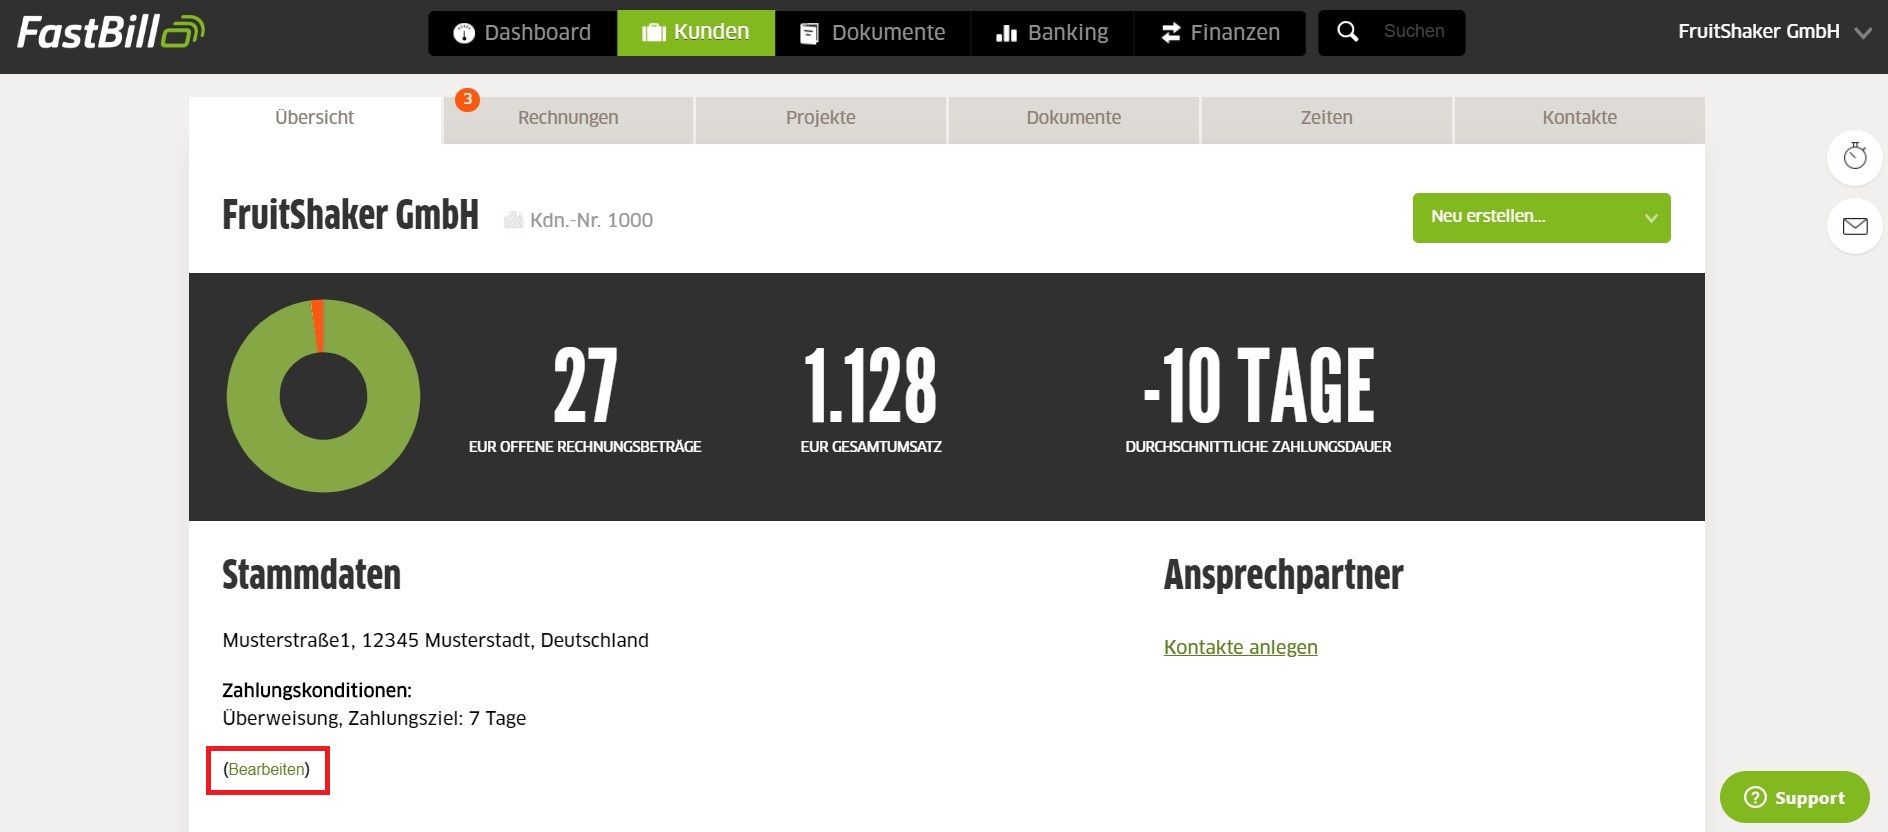
Task: Open the Finanzen menu
Action: point(1220,33)
